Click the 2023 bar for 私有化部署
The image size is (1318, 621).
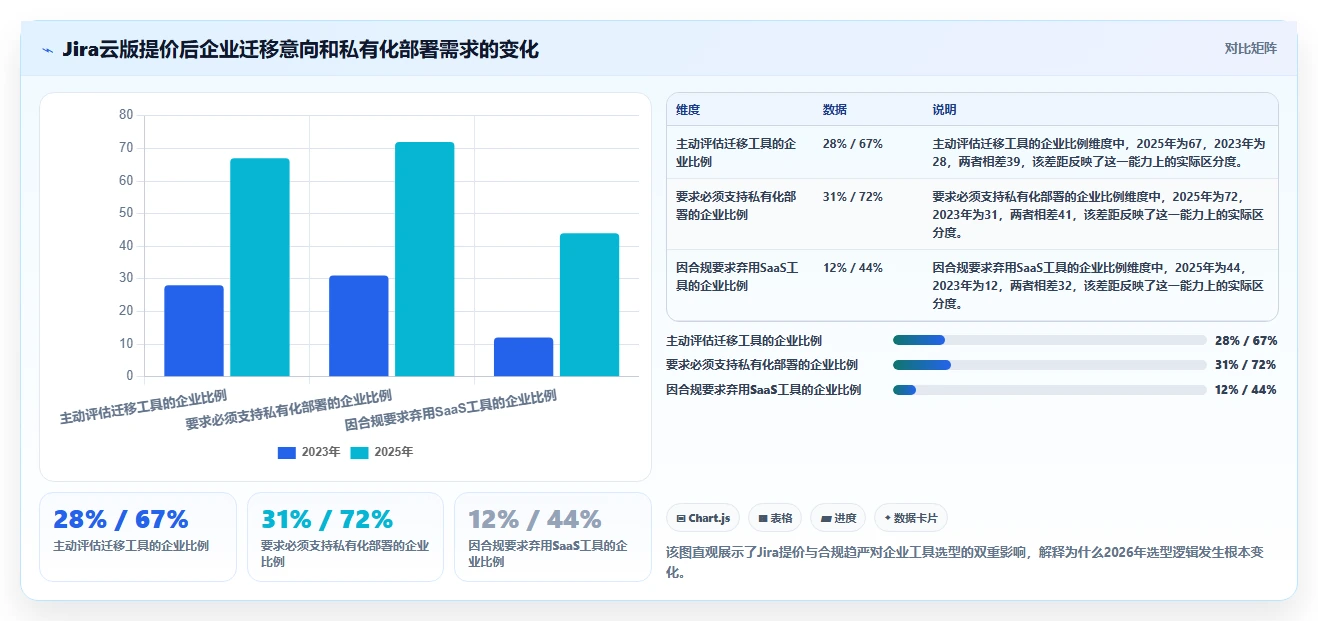(x=359, y=326)
